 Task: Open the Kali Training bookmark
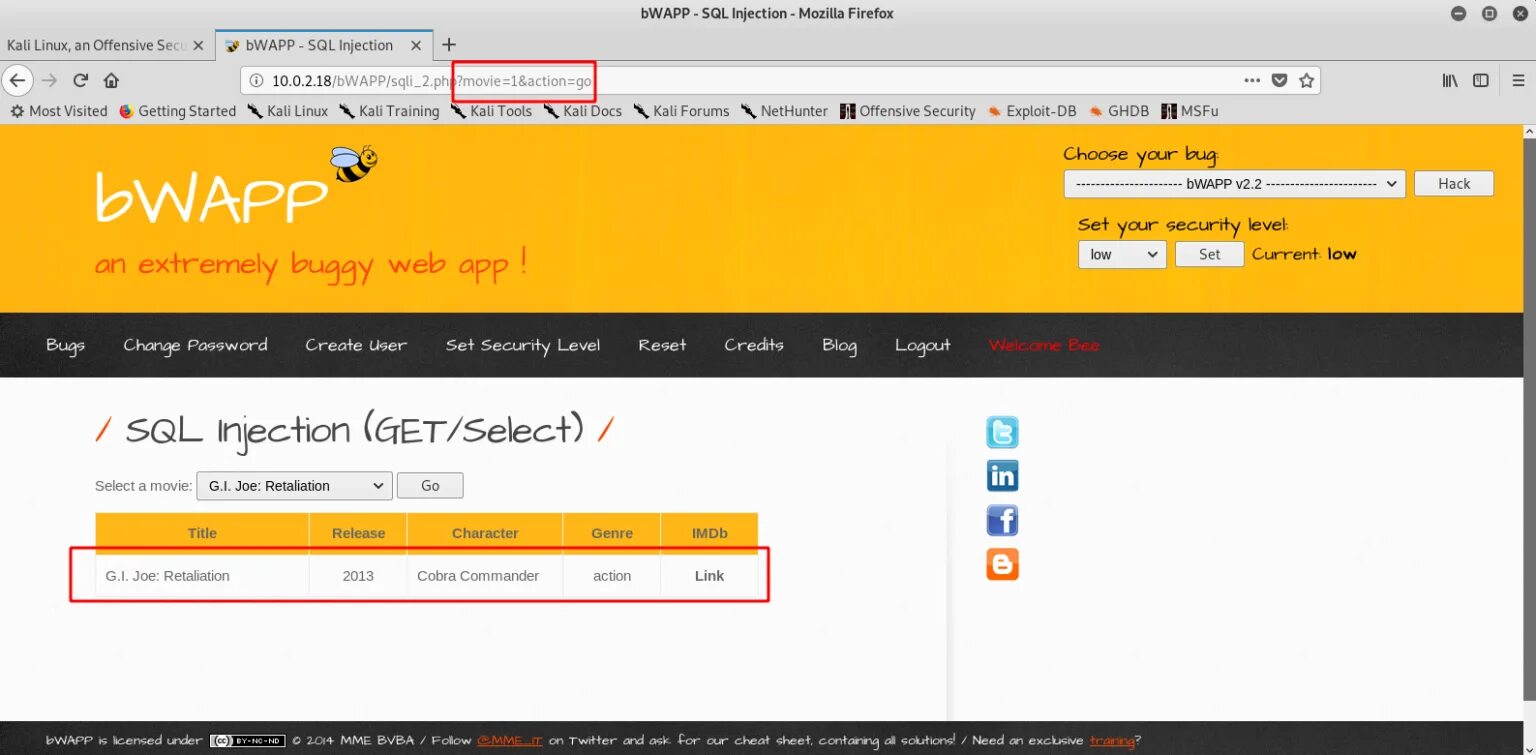coord(389,111)
